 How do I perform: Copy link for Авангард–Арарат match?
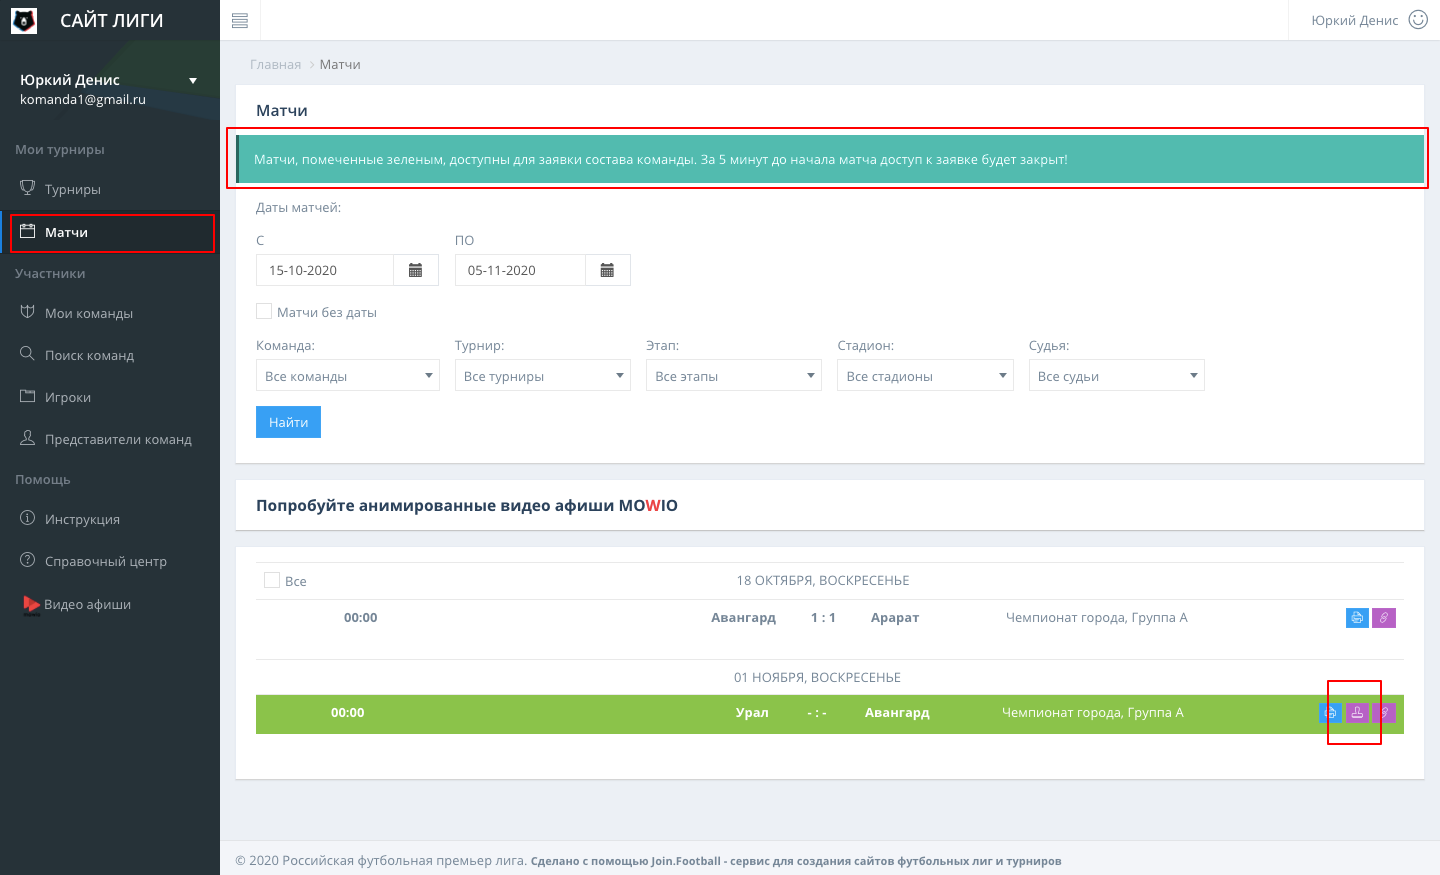coord(1384,618)
